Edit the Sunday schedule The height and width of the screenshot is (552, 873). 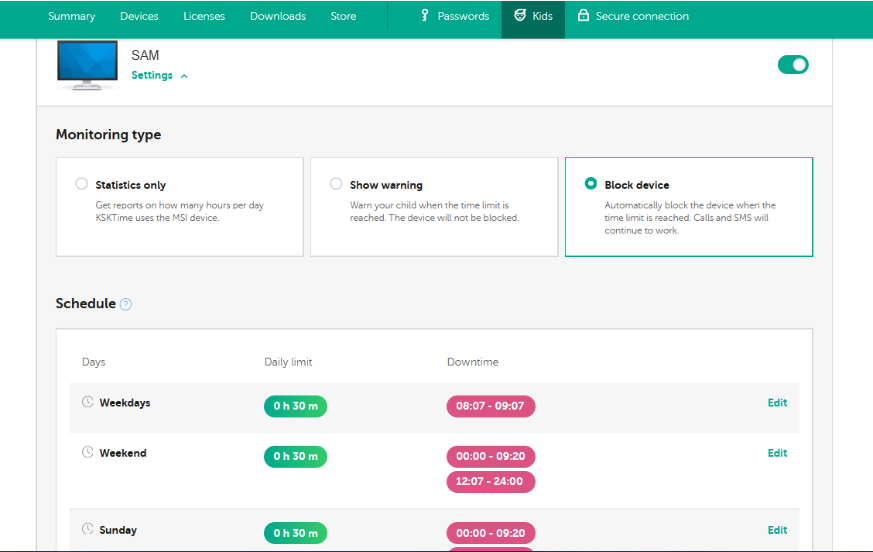tap(777, 530)
